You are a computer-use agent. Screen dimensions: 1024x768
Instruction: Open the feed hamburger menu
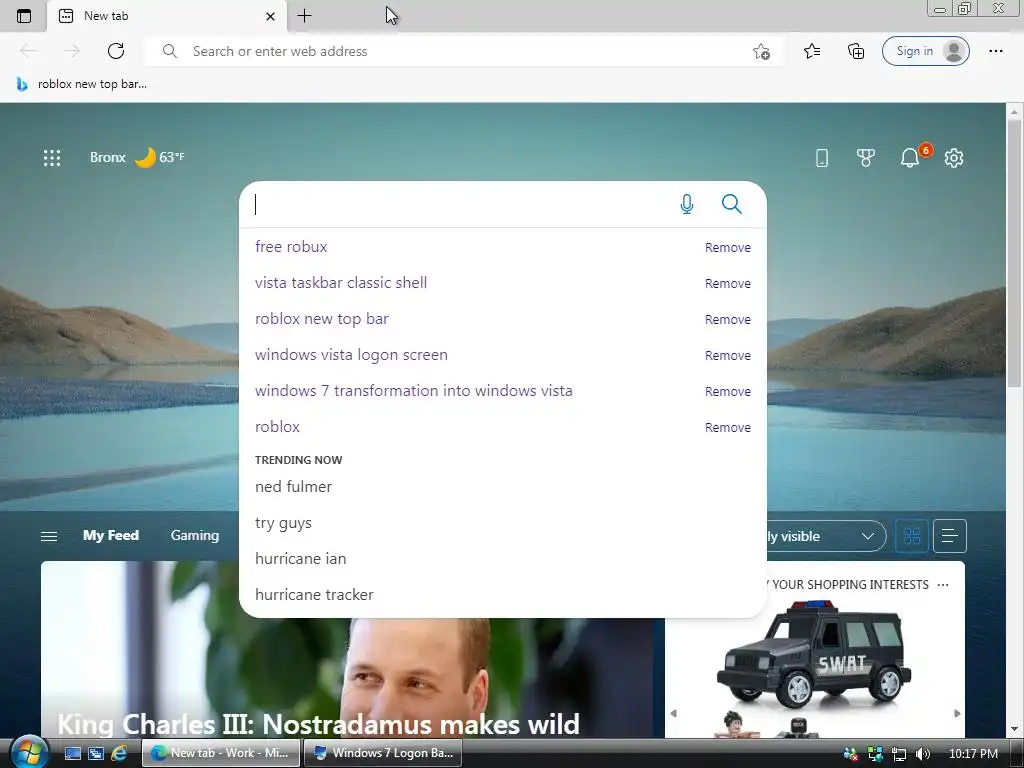coord(49,536)
